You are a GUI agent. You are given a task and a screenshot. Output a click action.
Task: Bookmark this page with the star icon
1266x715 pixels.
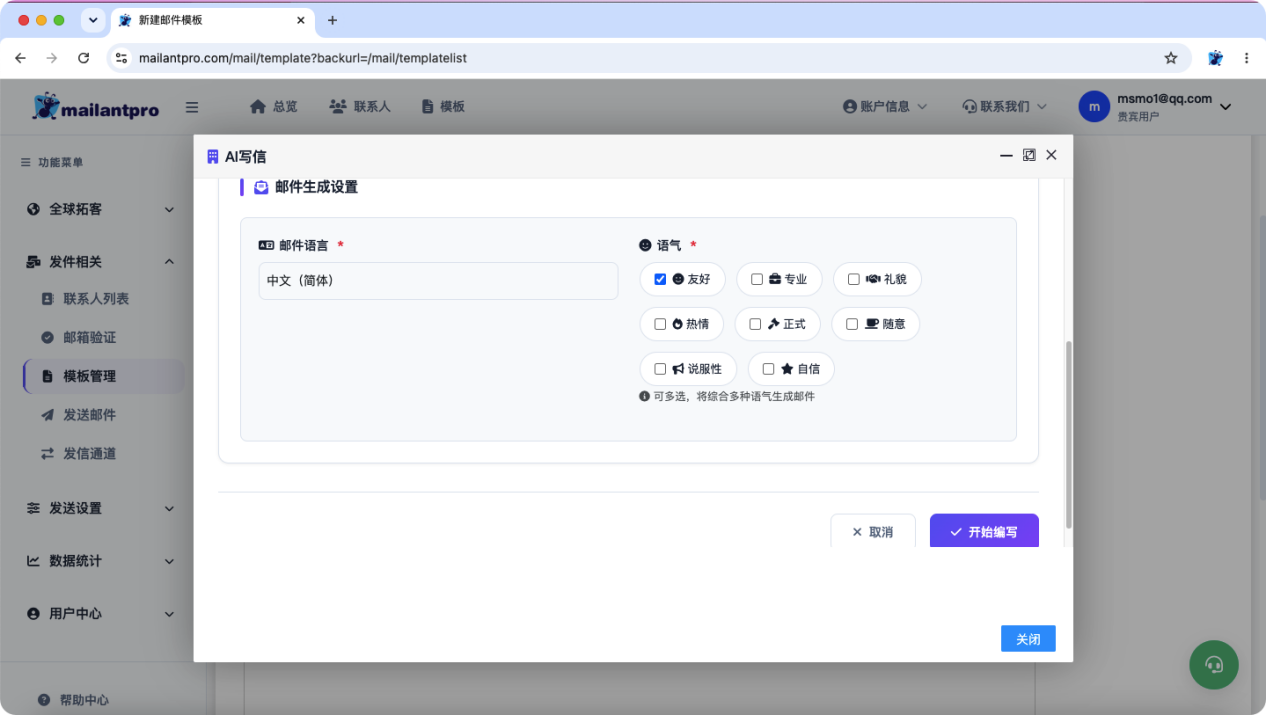1171,58
